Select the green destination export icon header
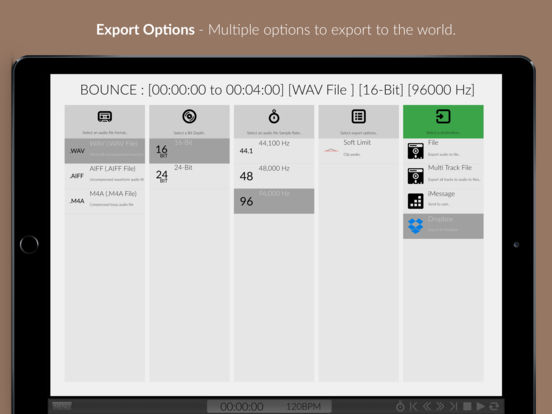Screen dimensions: 552x414 (443, 117)
